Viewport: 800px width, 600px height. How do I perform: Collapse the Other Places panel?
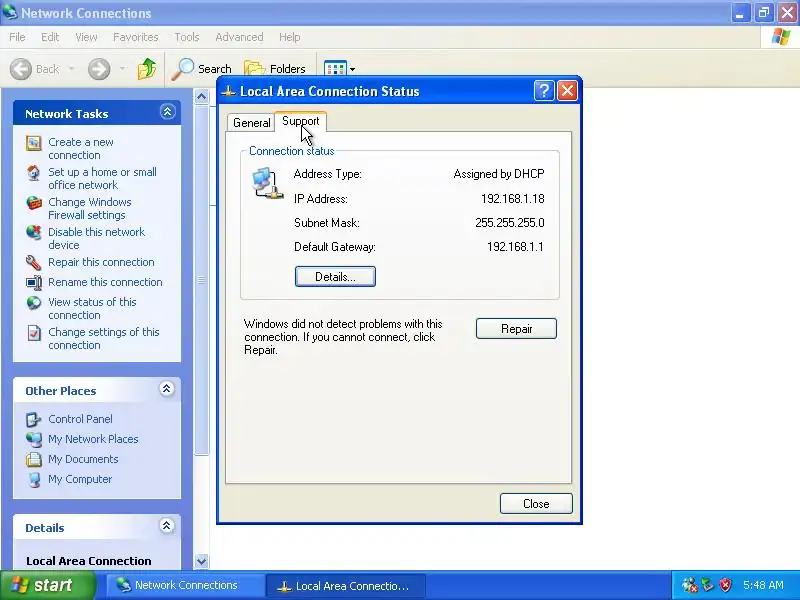pyautogui.click(x=166, y=389)
